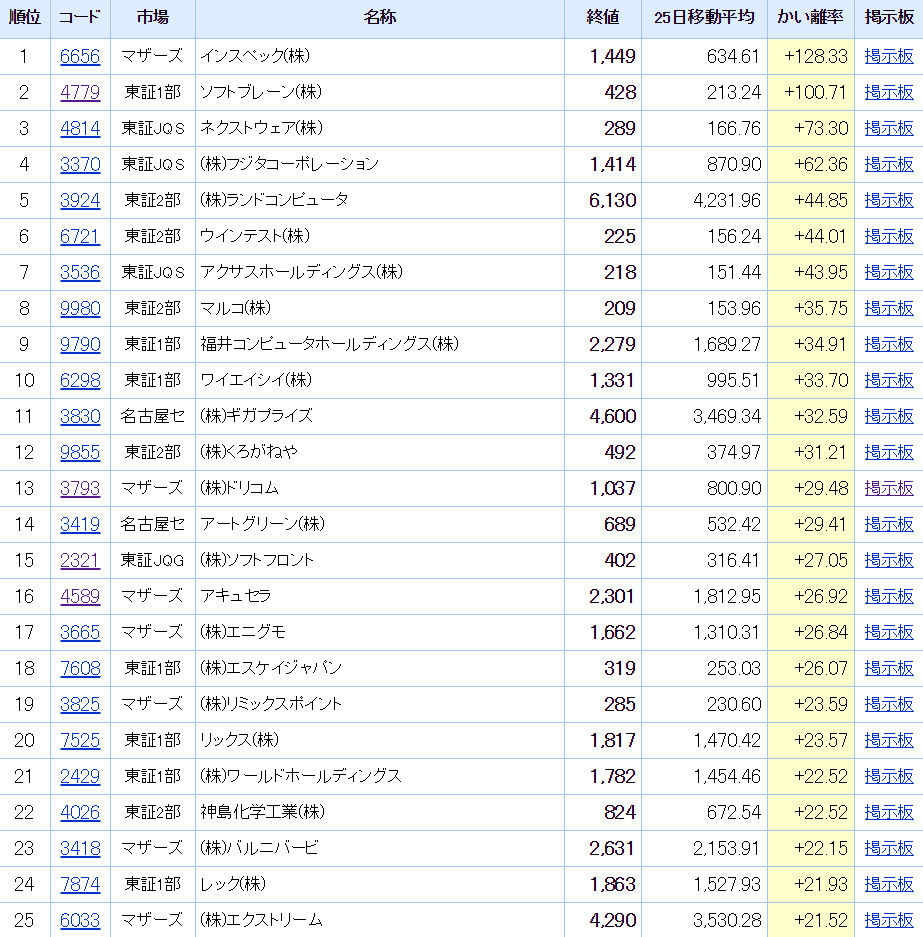Open the 掲示板 link for (株)ランドコンピュータ
This screenshot has width=923, height=937.
[889, 200]
